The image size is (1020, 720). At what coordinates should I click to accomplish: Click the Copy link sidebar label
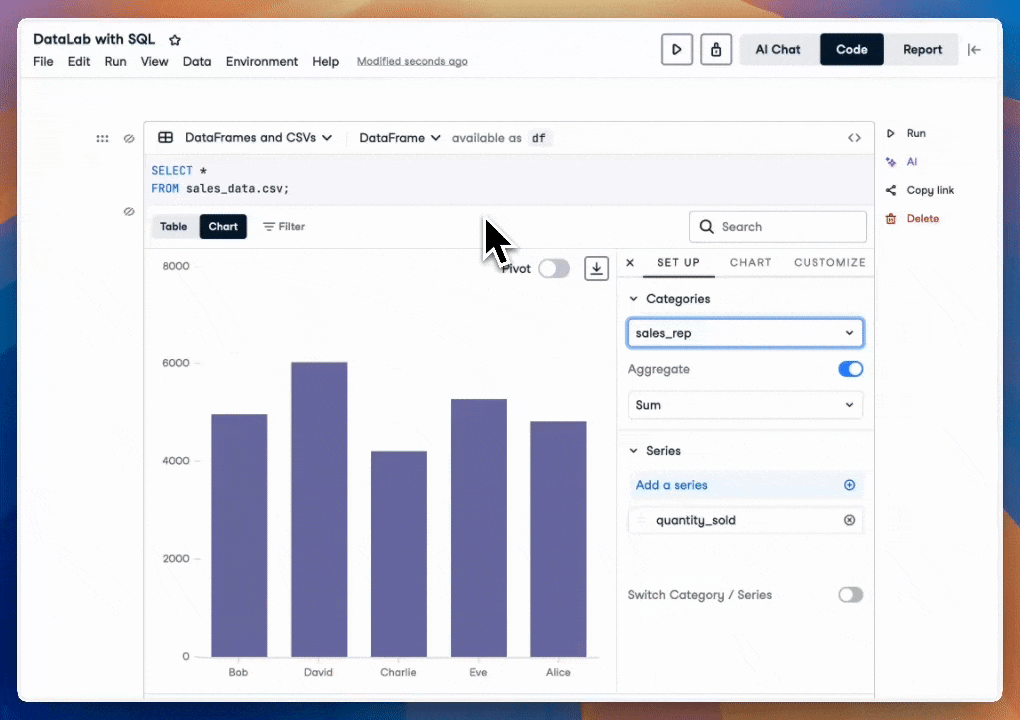tap(930, 190)
